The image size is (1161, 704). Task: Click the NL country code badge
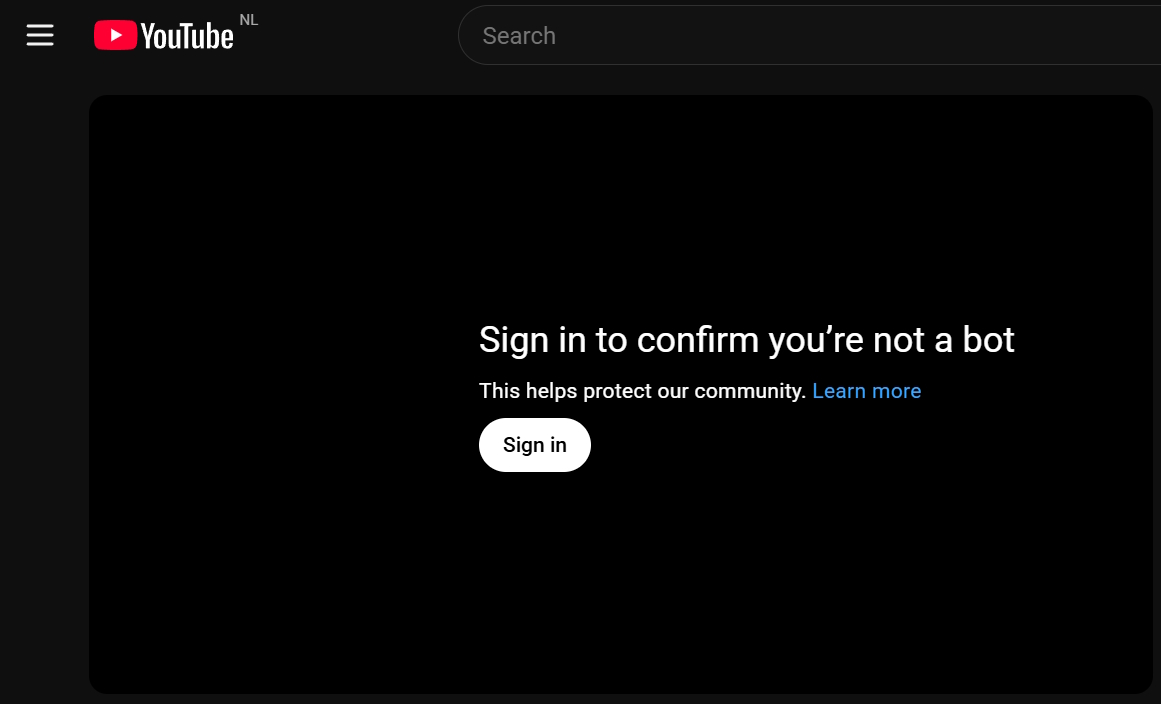249,20
